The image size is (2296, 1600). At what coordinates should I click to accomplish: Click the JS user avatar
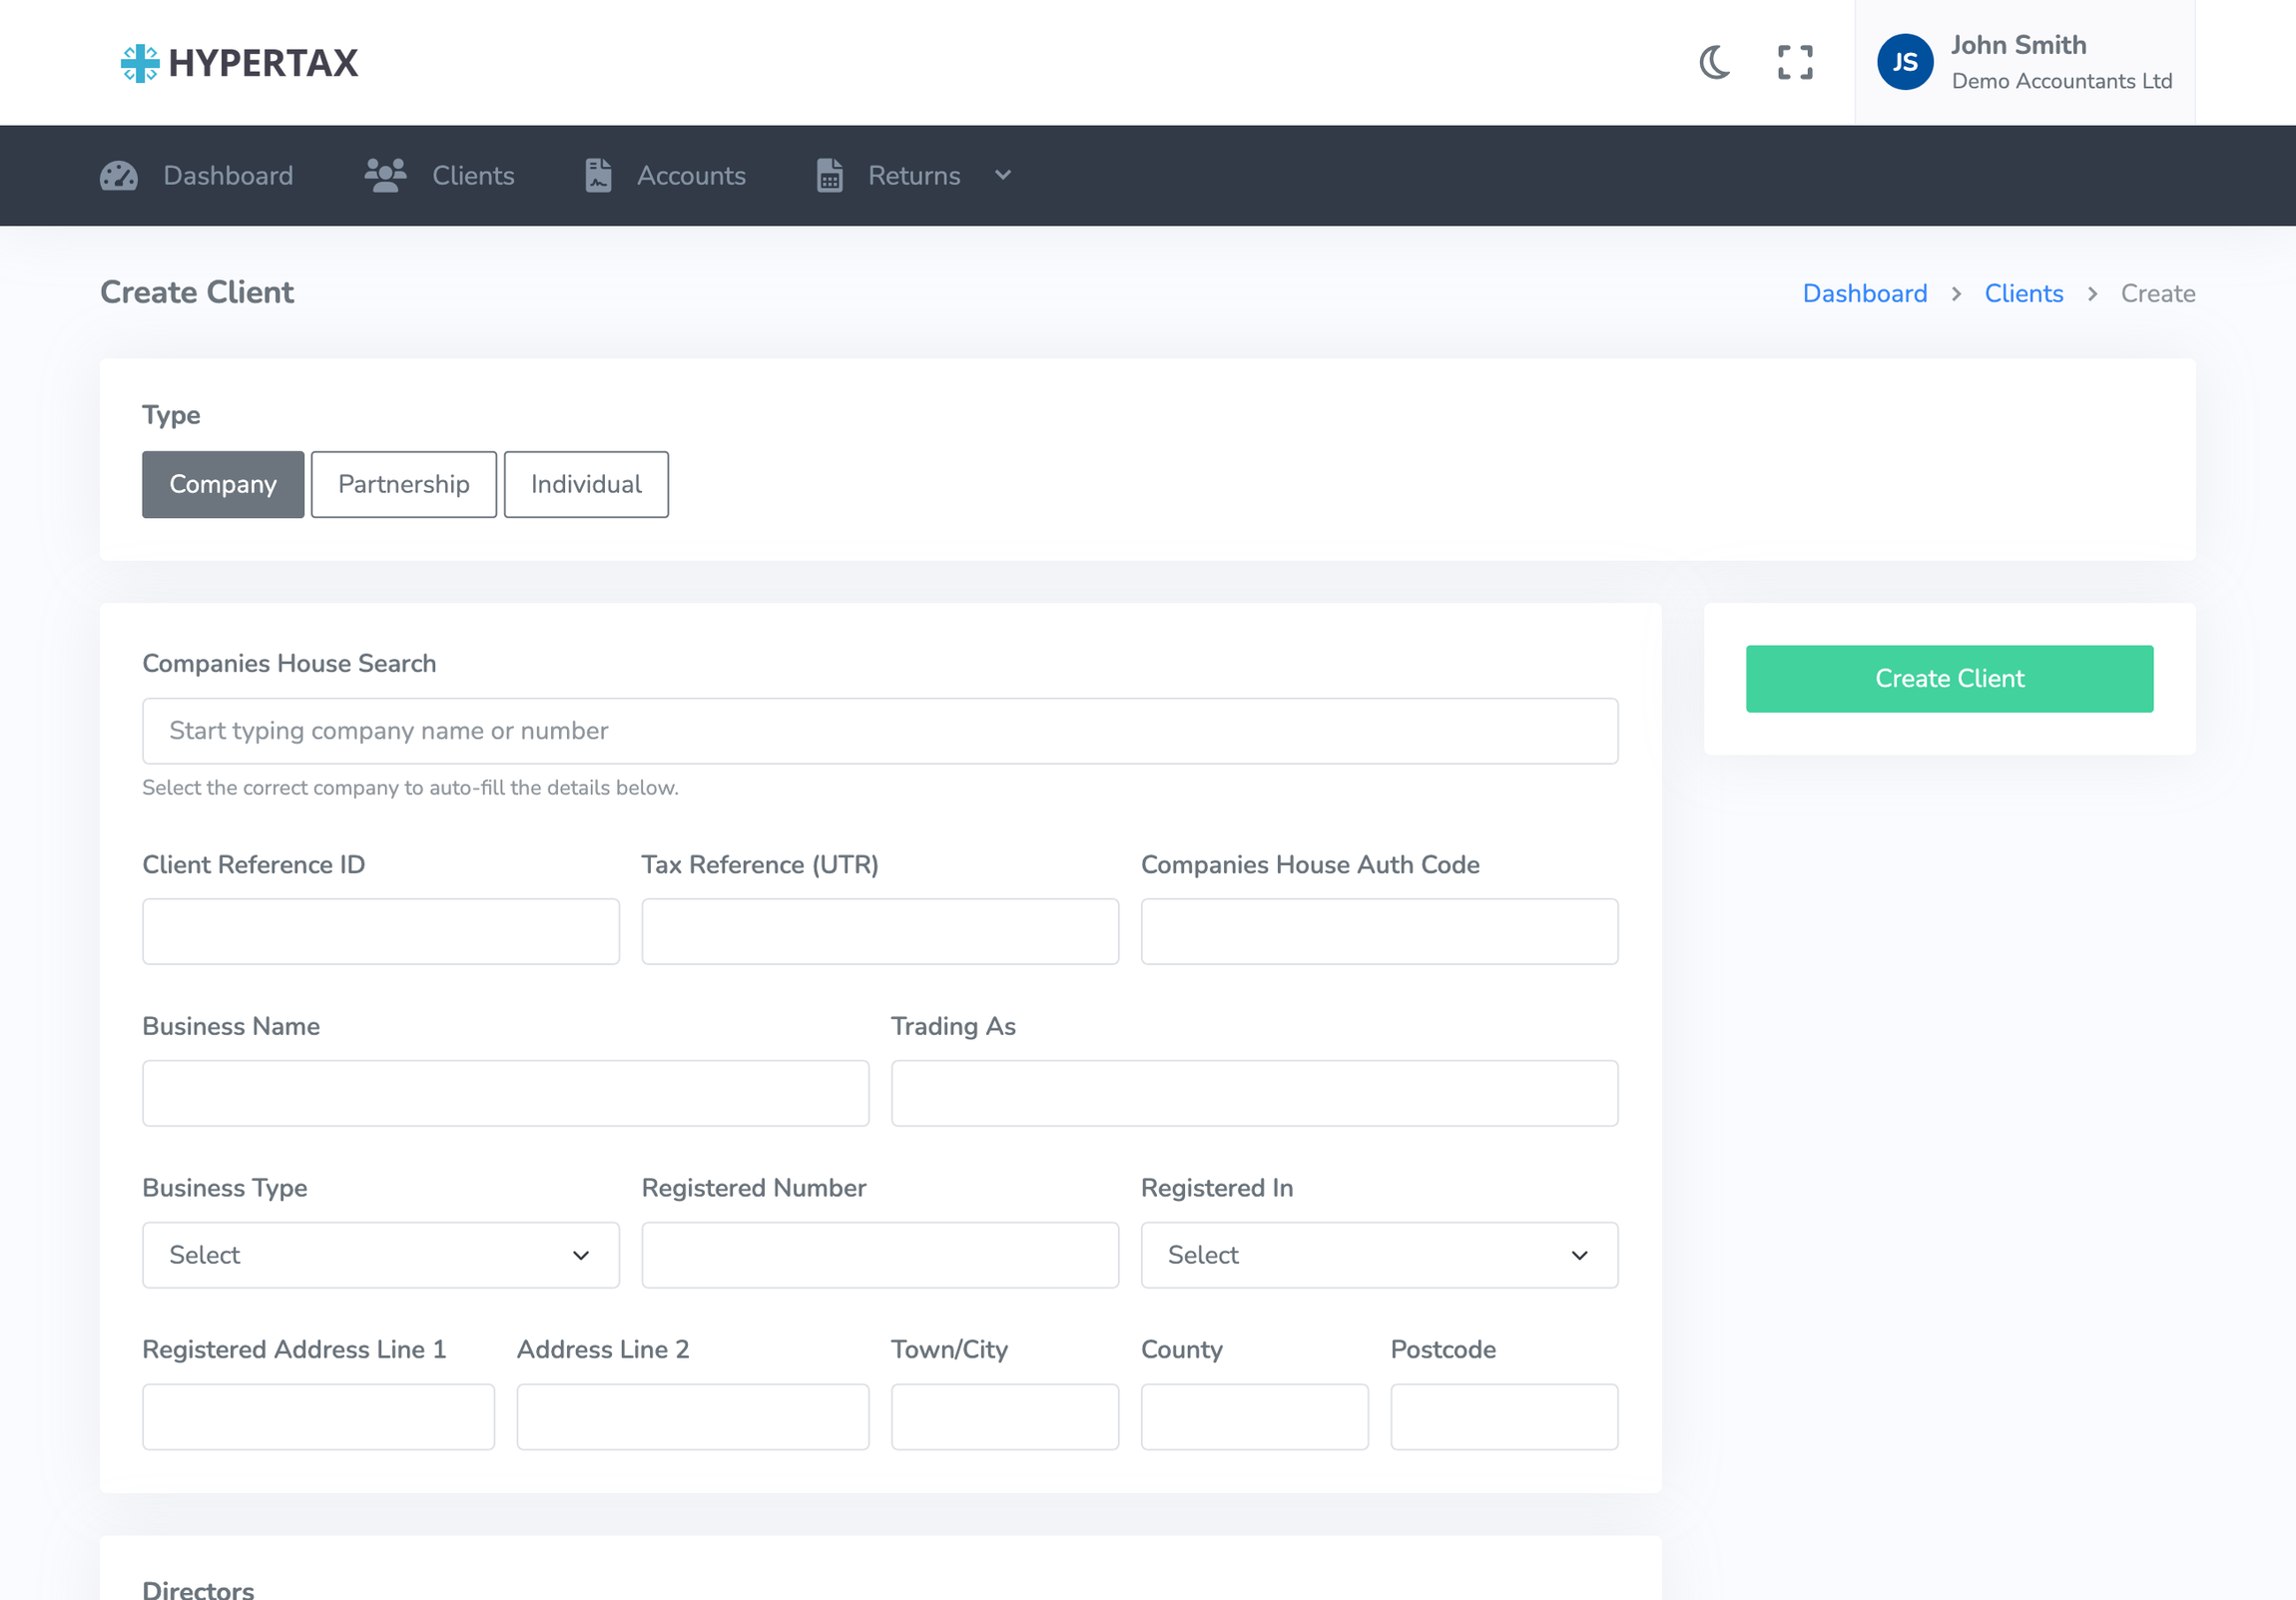[1904, 62]
